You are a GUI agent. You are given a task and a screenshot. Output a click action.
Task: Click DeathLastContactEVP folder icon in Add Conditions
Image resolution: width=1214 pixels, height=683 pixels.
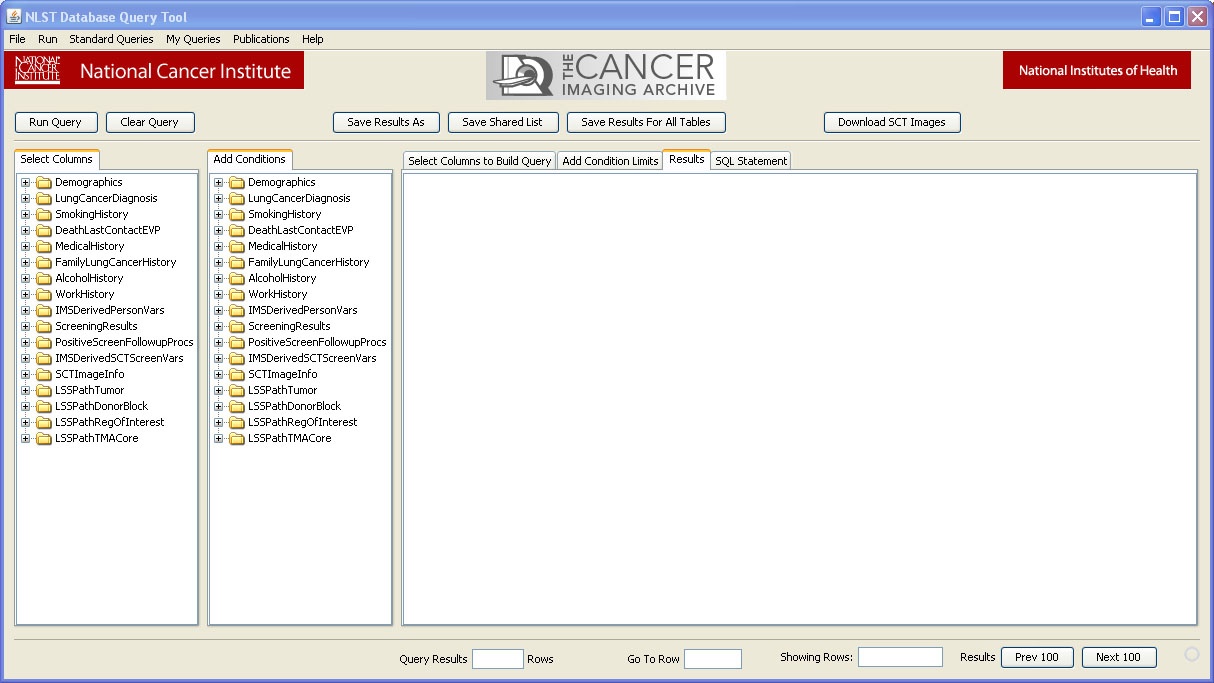click(x=236, y=231)
